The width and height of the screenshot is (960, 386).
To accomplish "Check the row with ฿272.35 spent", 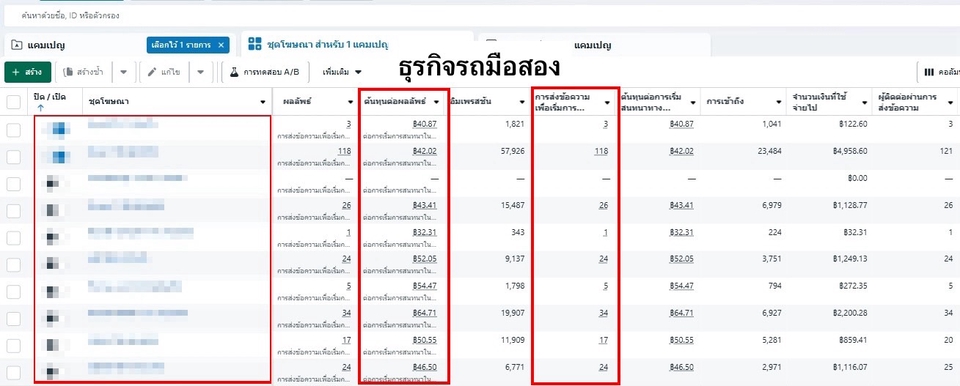I will pyautogui.click(x=13, y=292).
